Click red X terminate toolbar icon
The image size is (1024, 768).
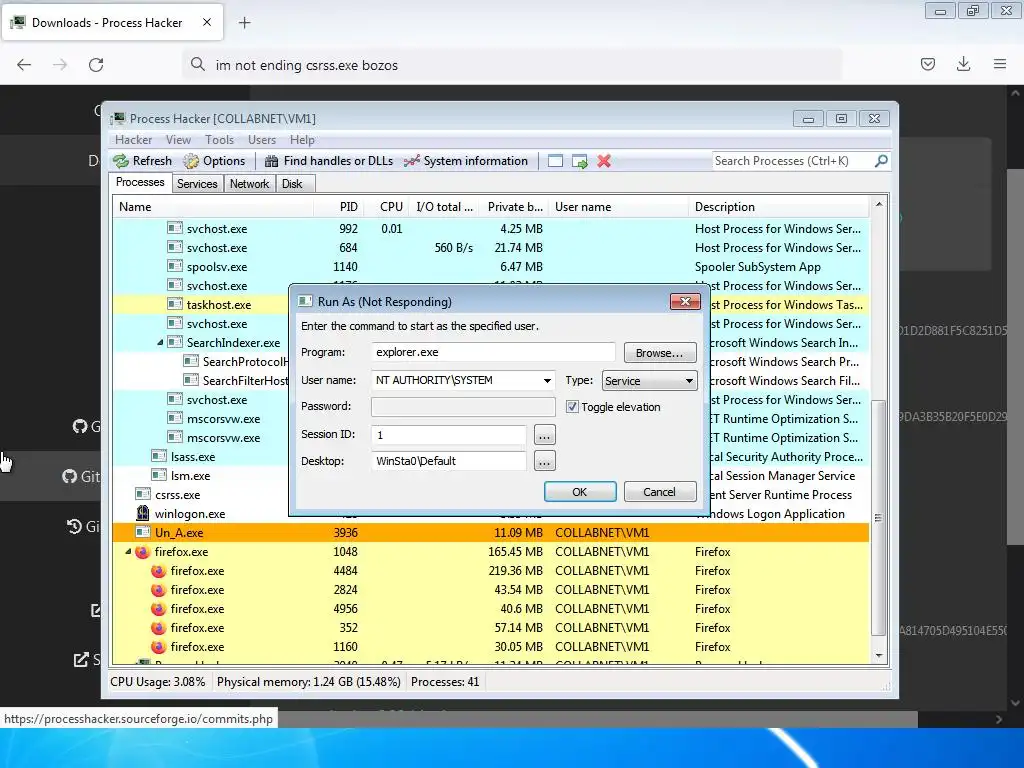click(x=604, y=161)
